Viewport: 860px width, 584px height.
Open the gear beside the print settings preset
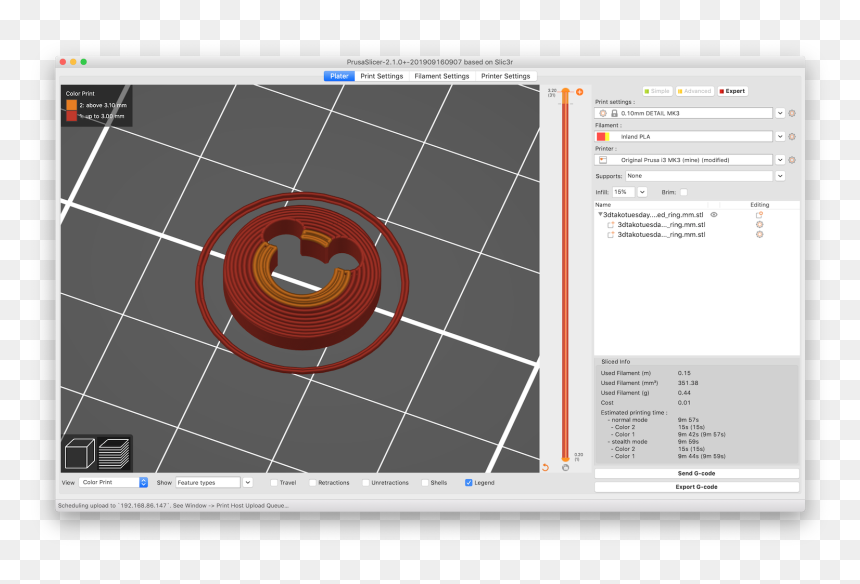click(x=792, y=113)
